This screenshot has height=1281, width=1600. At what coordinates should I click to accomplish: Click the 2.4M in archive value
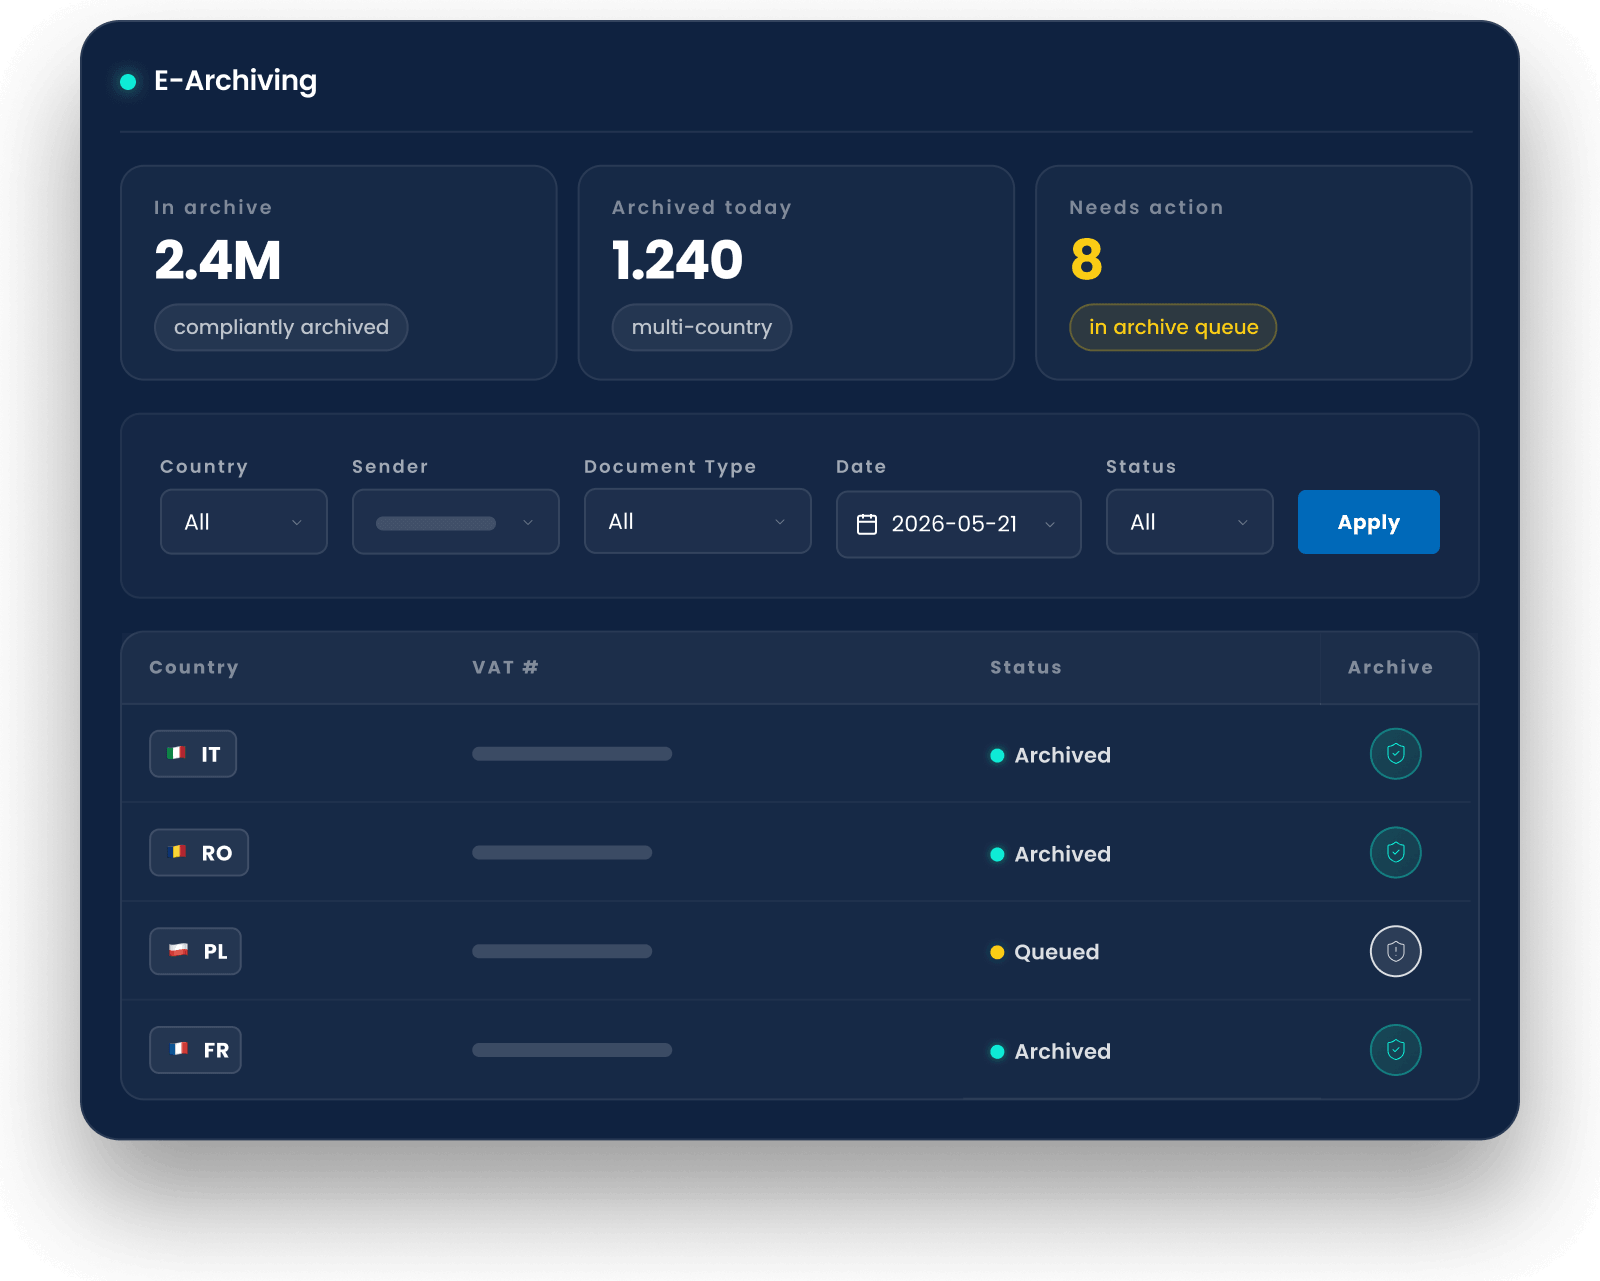(x=218, y=260)
